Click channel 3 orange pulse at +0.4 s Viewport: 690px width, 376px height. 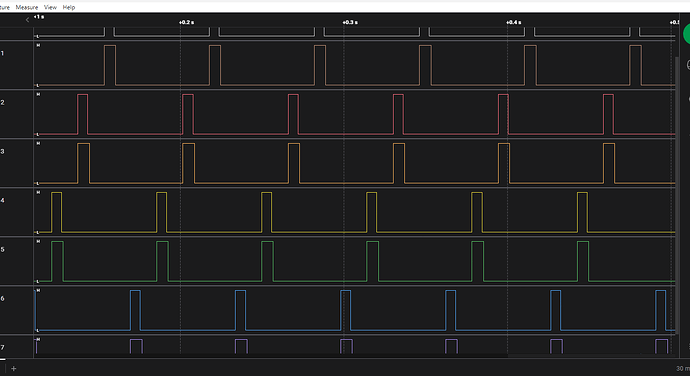[504, 163]
